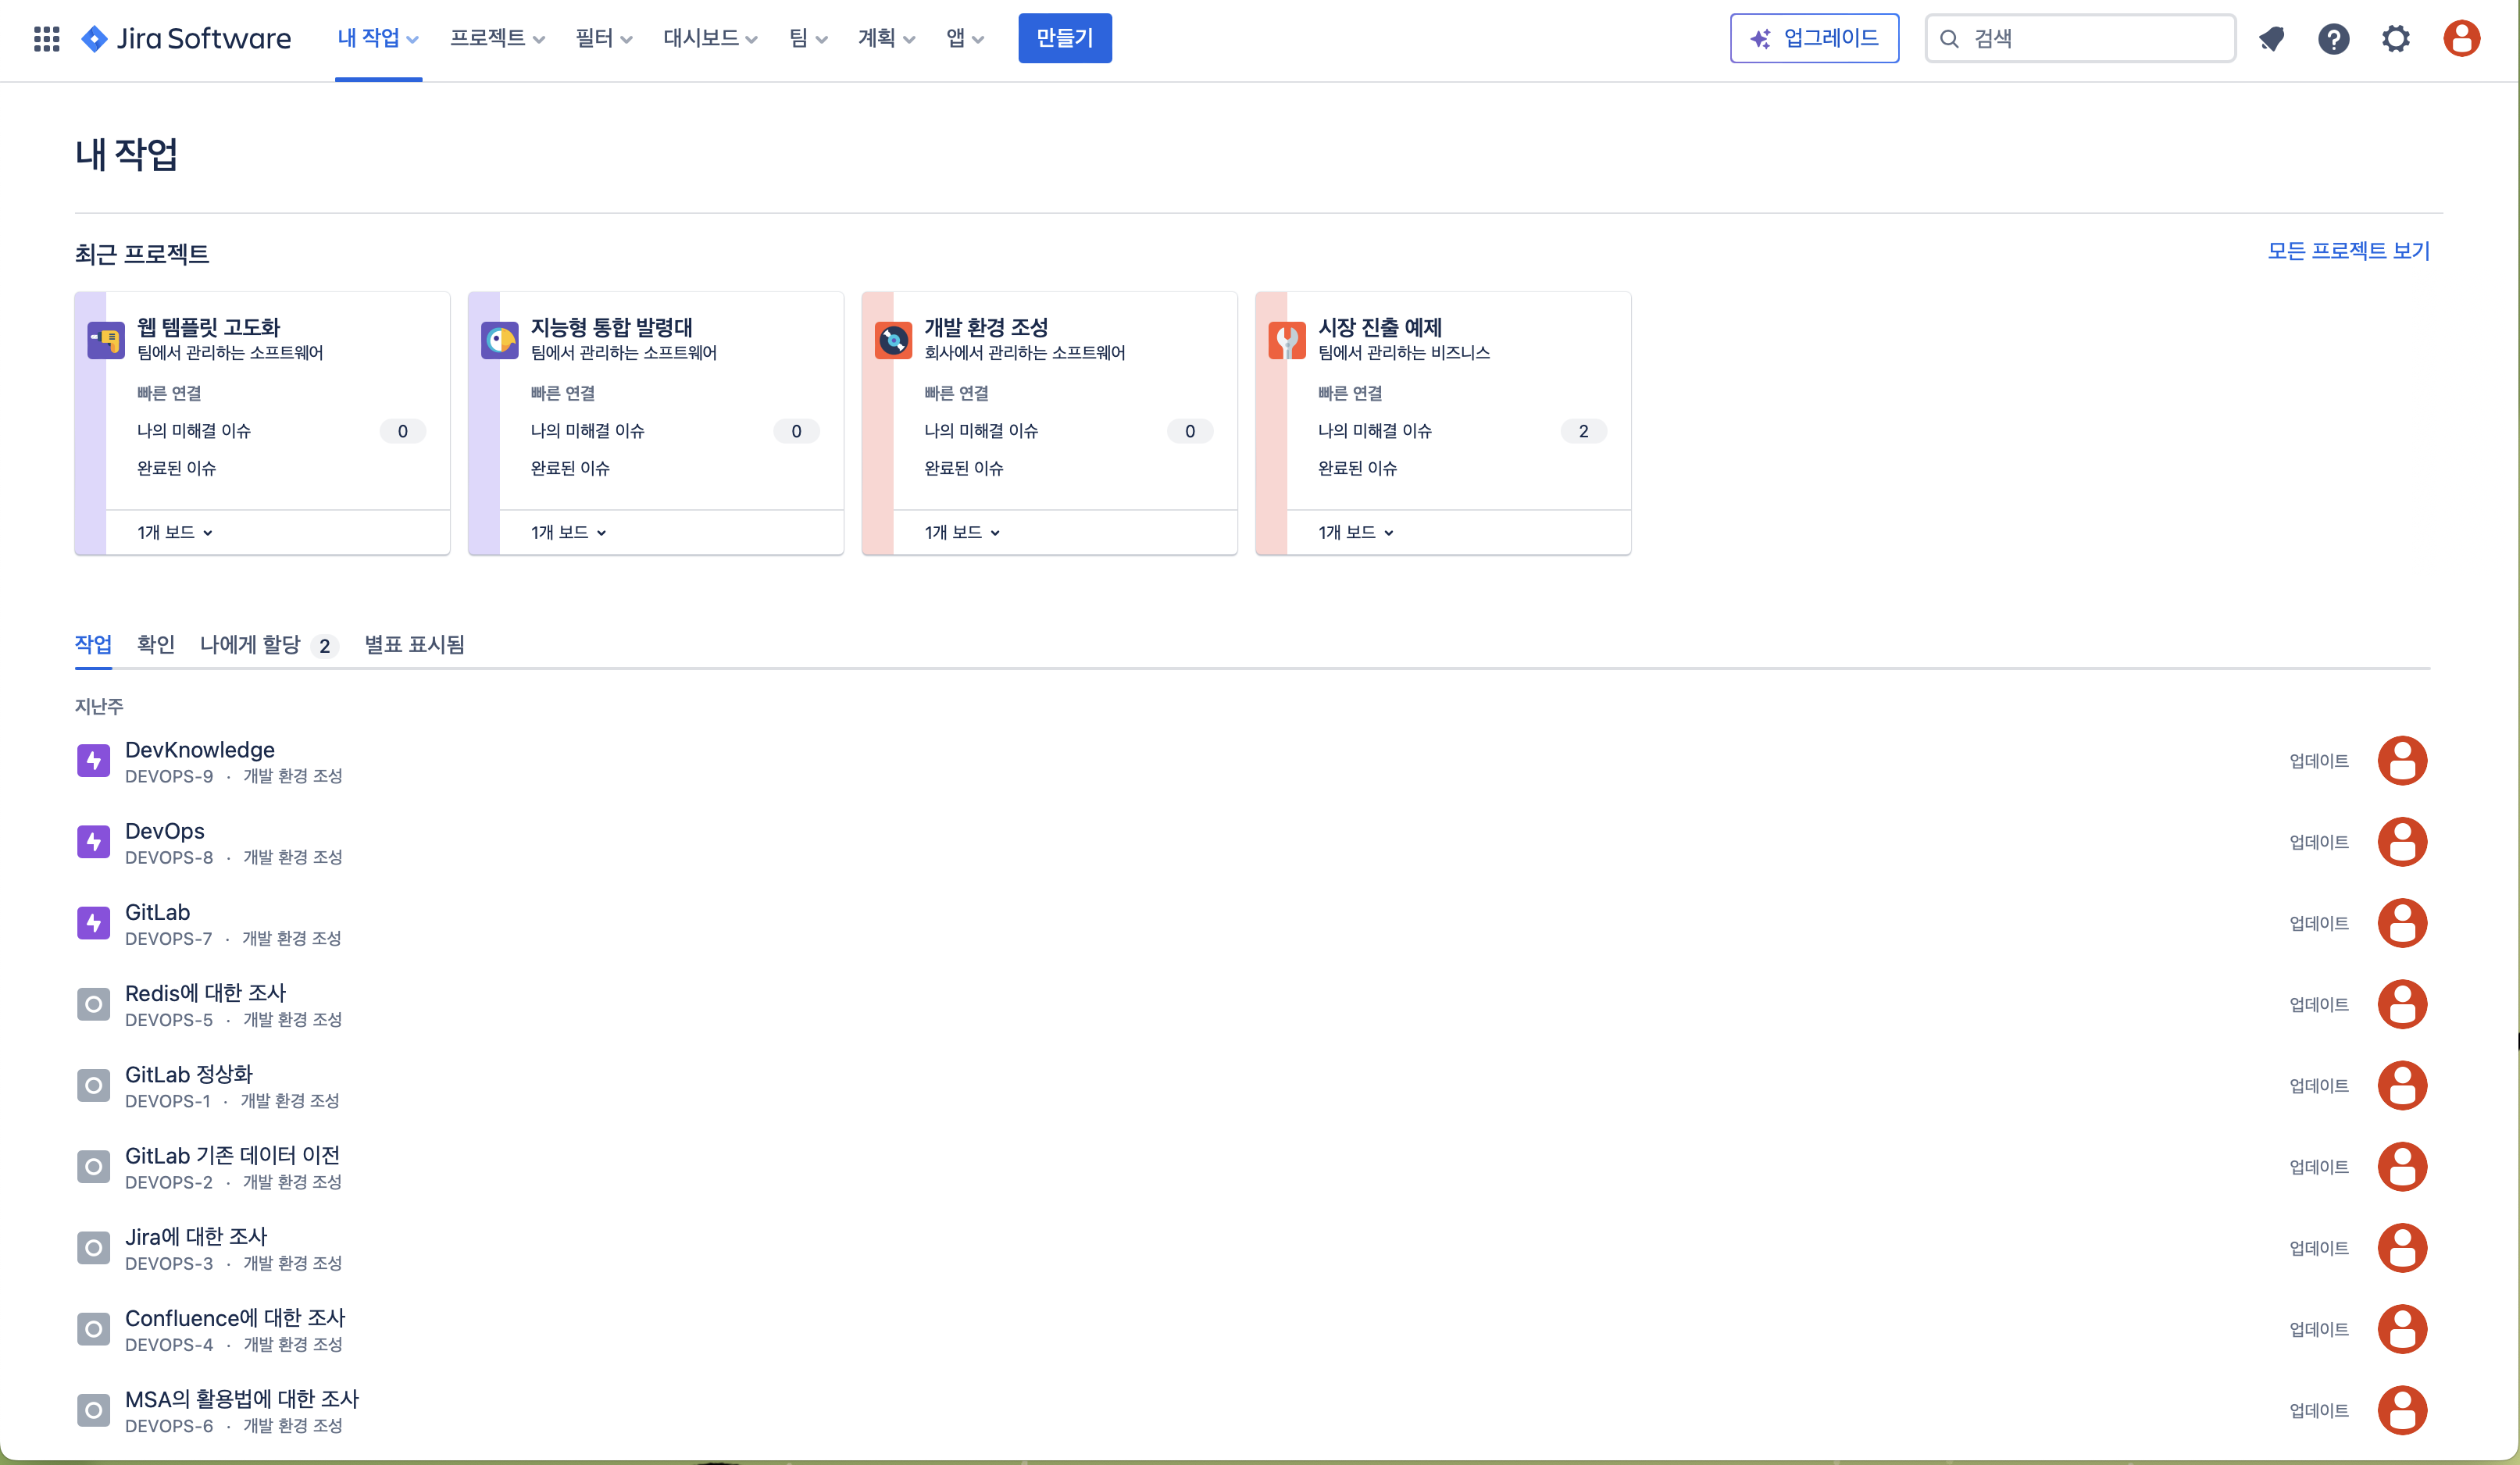This screenshot has height=1465, width=2520.
Task: Click the issue icon for GitLab 기존 데이터 이전
Action: (94, 1166)
